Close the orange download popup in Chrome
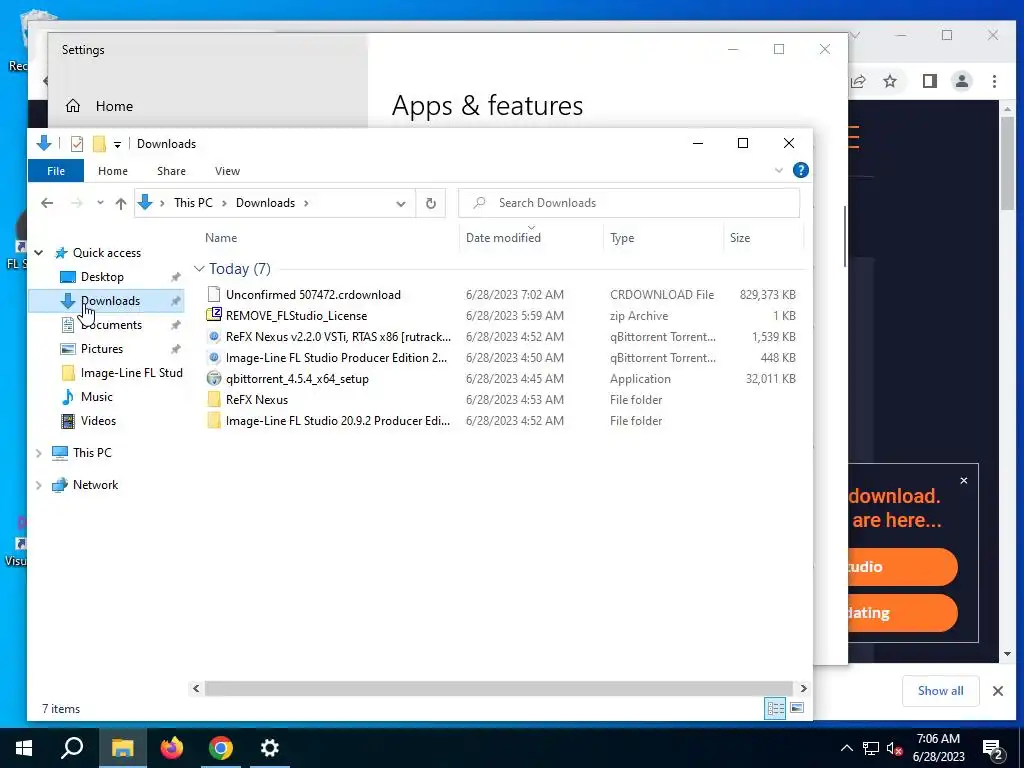Screen dimensions: 1024x768 pos(964,481)
